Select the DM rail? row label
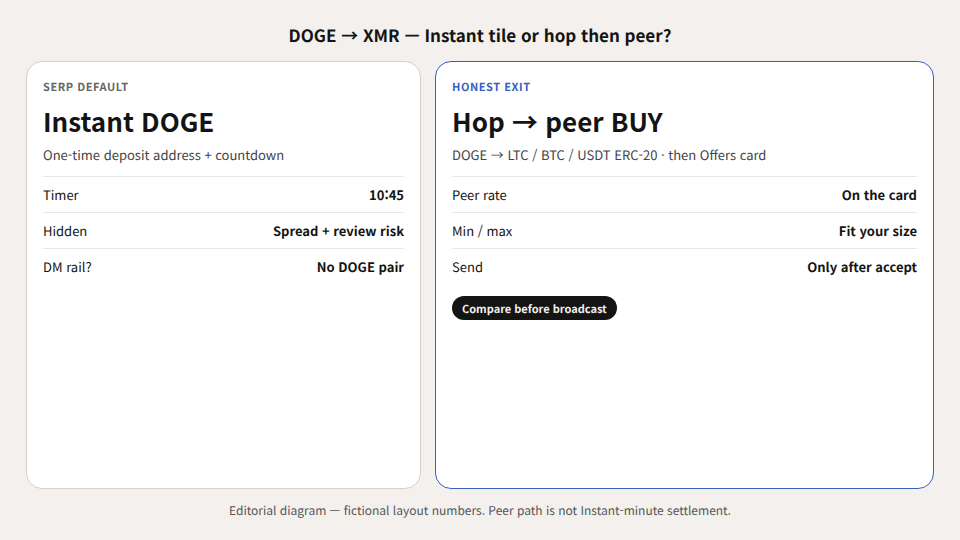This screenshot has width=960, height=540. point(67,268)
